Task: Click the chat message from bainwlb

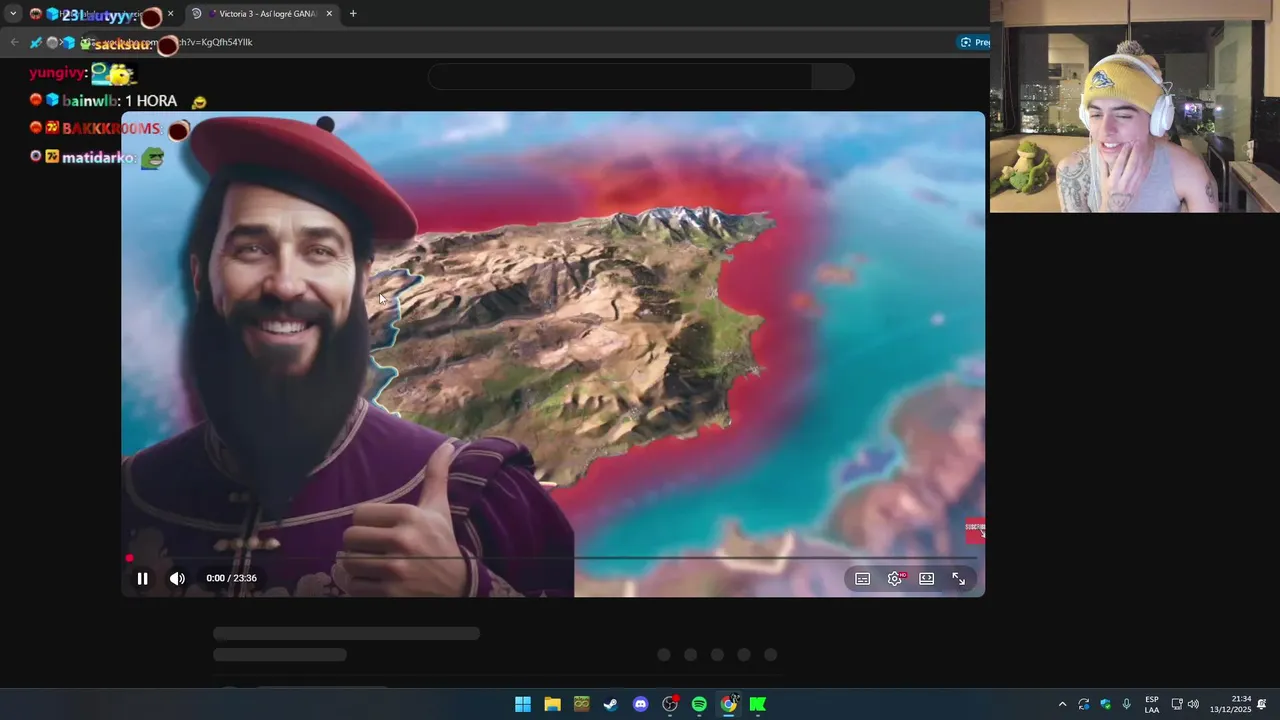Action: (118, 101)
